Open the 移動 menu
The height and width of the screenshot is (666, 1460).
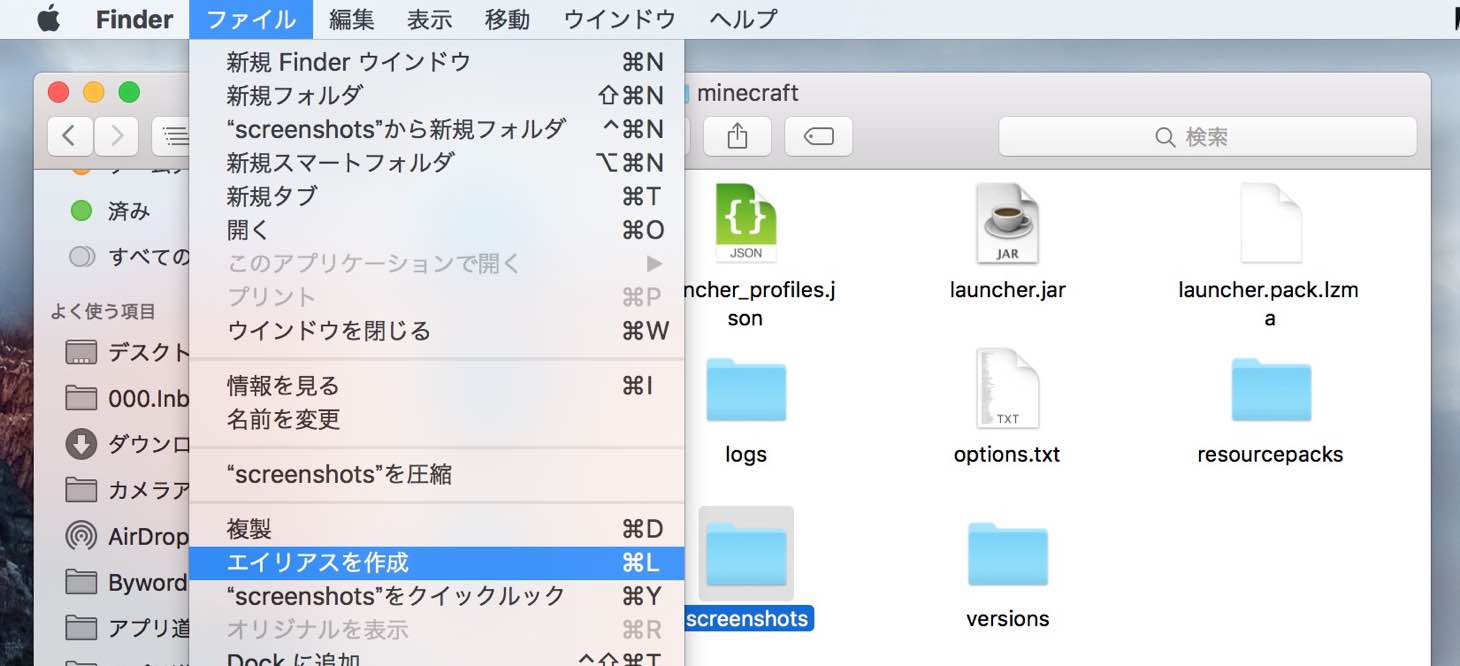click(508, 19)
